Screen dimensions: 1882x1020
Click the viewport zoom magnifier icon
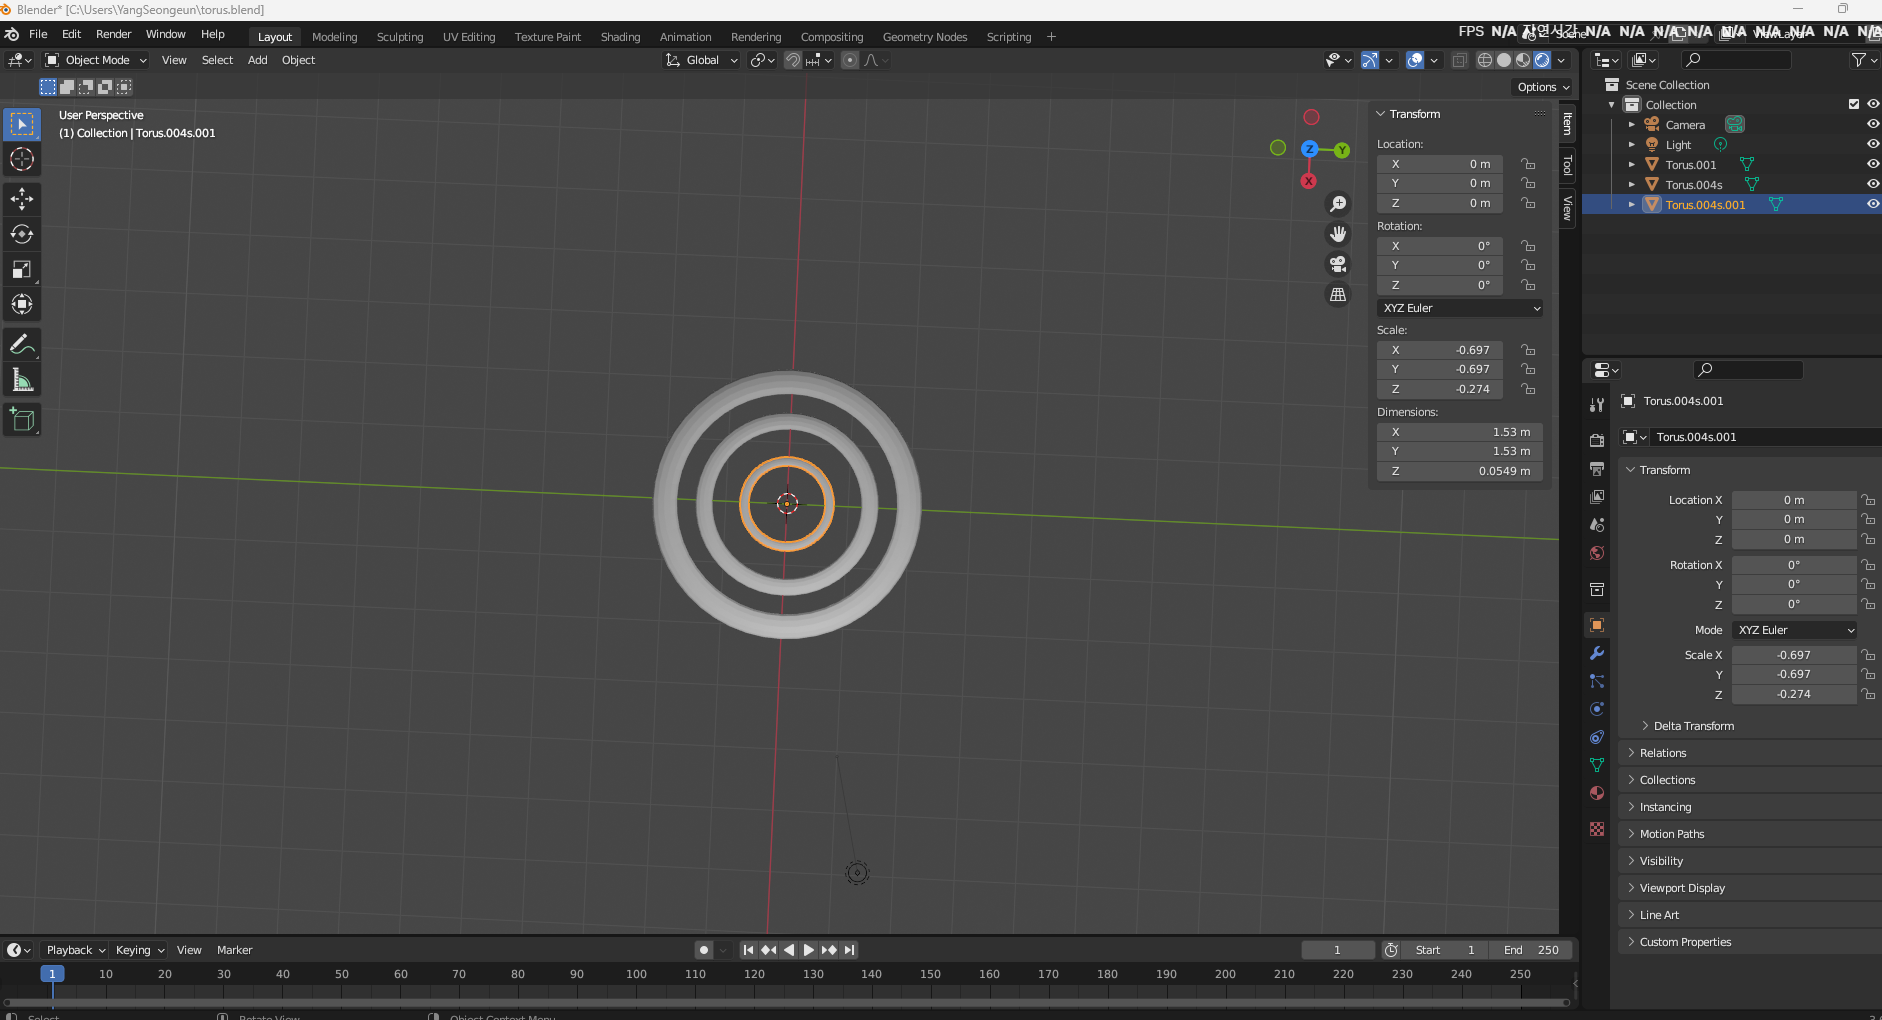pyautogui.click(x=1338, y=204)
